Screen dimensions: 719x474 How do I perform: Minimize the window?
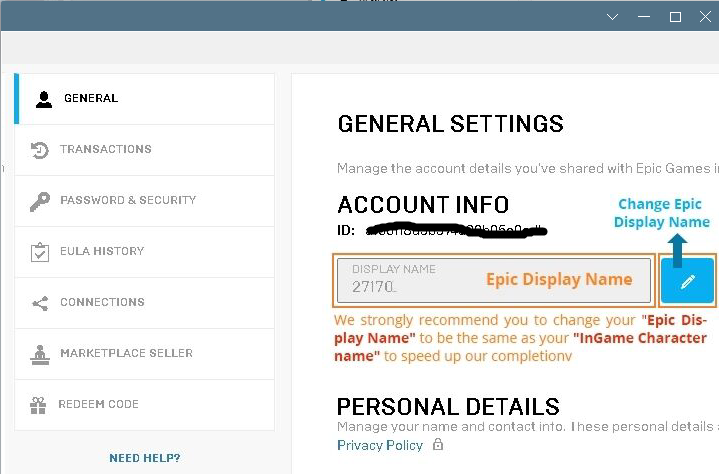644,17
